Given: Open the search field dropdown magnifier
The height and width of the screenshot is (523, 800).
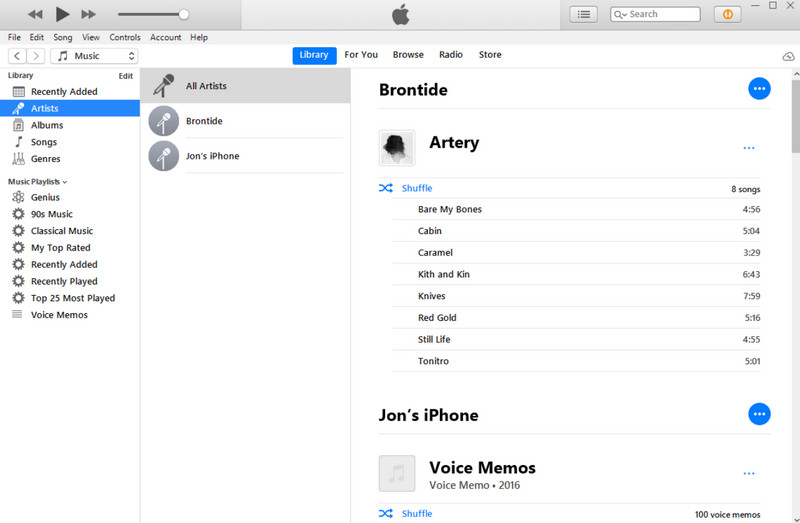Looking at the screenshot, I should pyautogui.click(x=621, y=14).
